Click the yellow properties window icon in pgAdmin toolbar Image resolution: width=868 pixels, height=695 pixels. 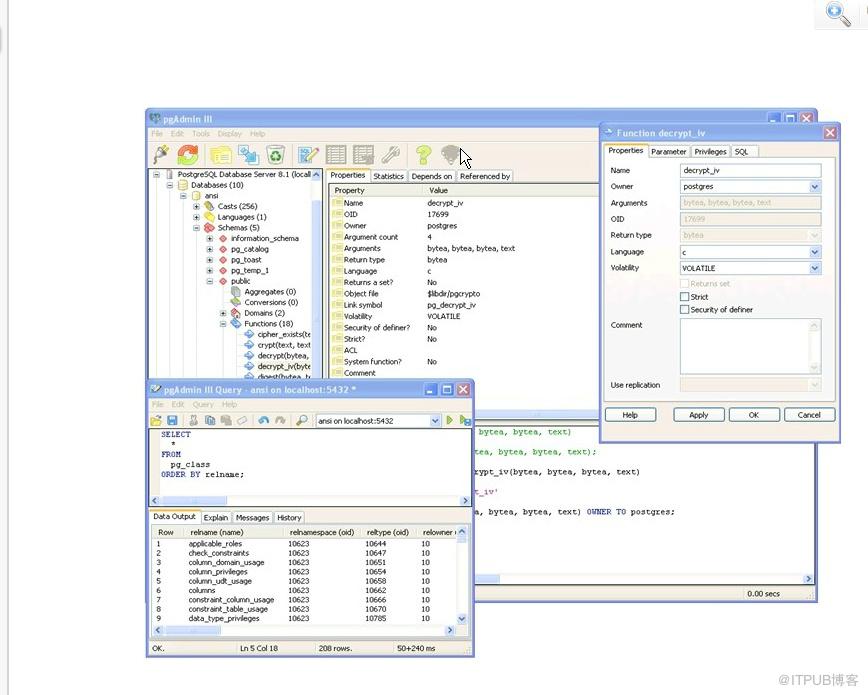[220, 155]
